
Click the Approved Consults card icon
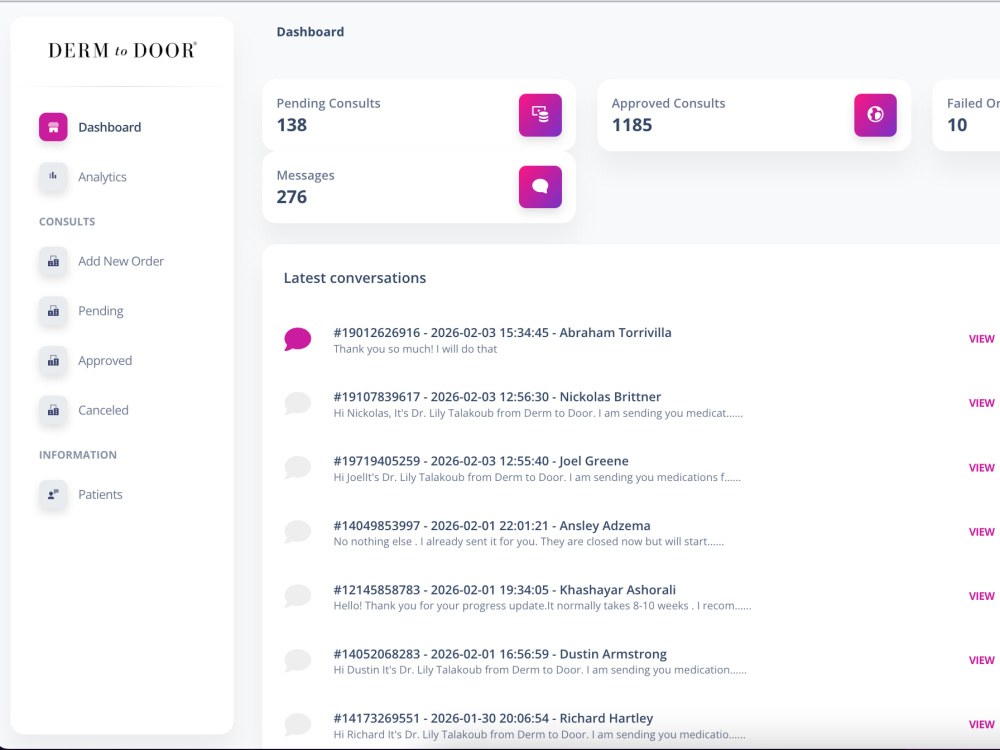tap(875, 115)
